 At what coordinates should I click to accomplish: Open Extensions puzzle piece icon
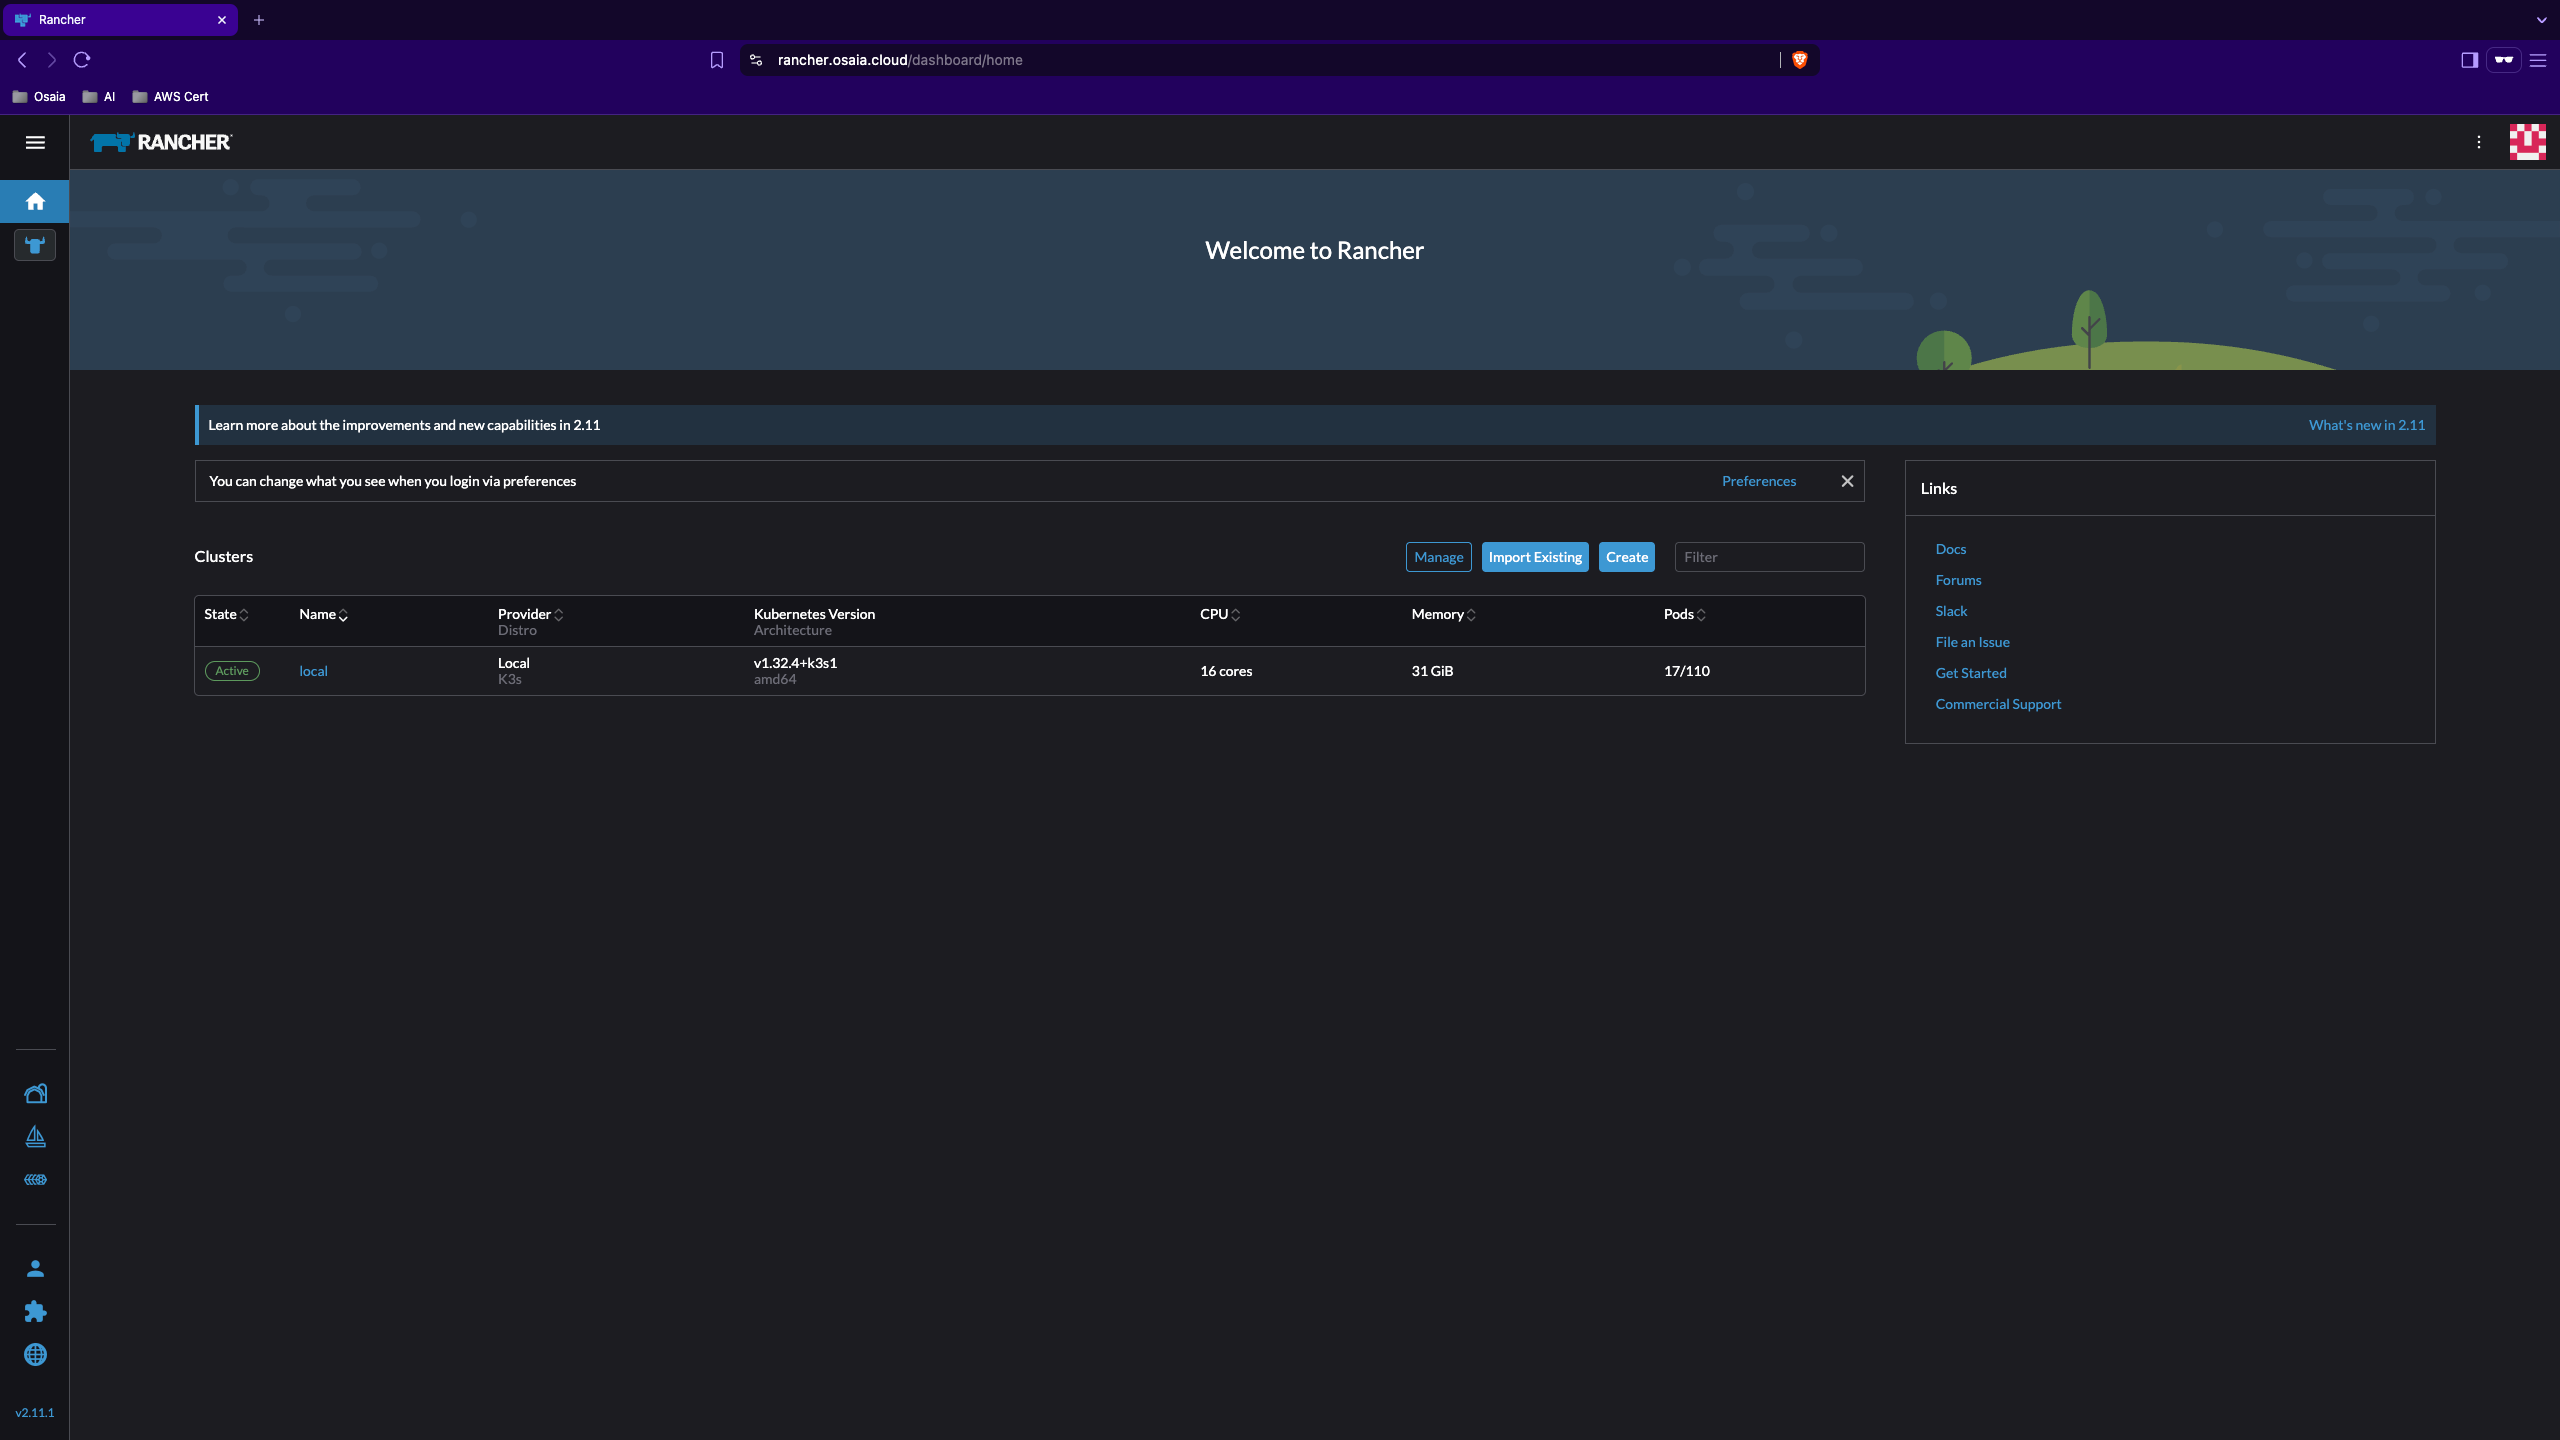pyautogui.click(x=35, y=1311)
